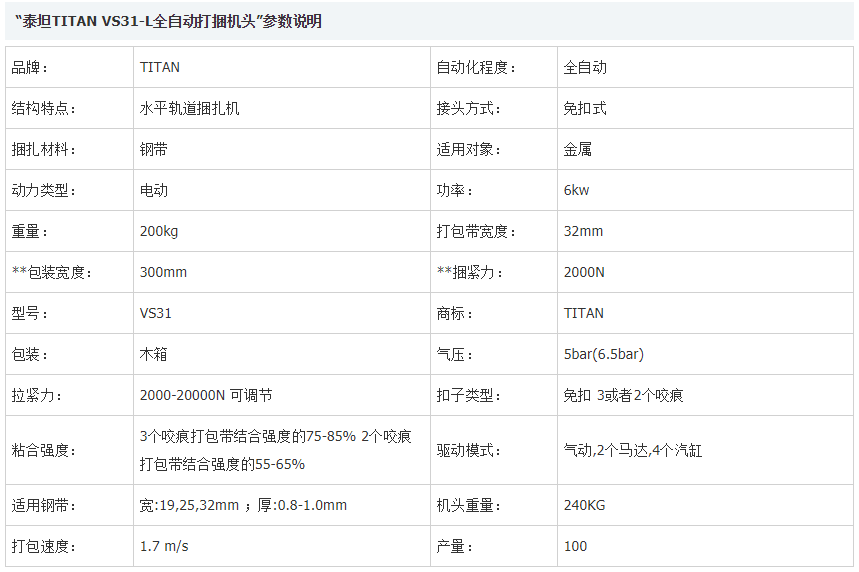Screen dimensions: 859x572
Task: Select the '粘合强度:' label
Action: (44, 450)
